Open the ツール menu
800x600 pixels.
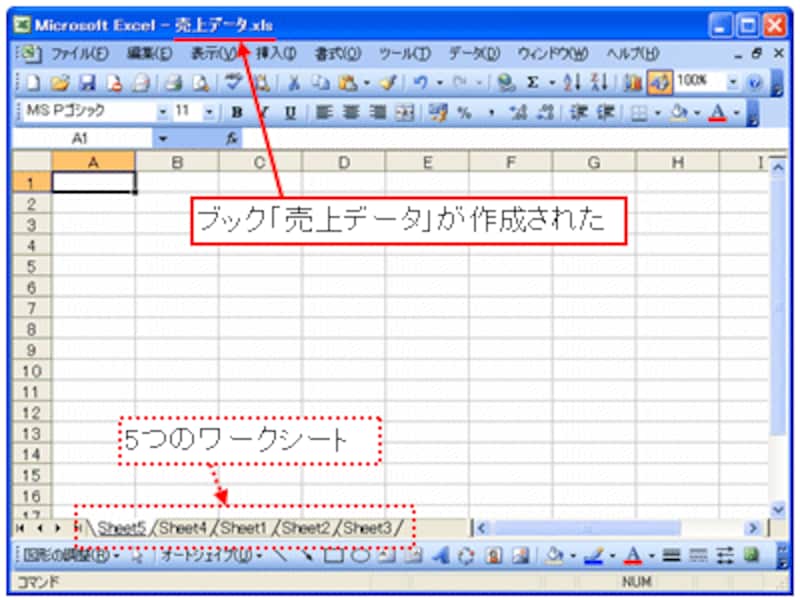405,54
